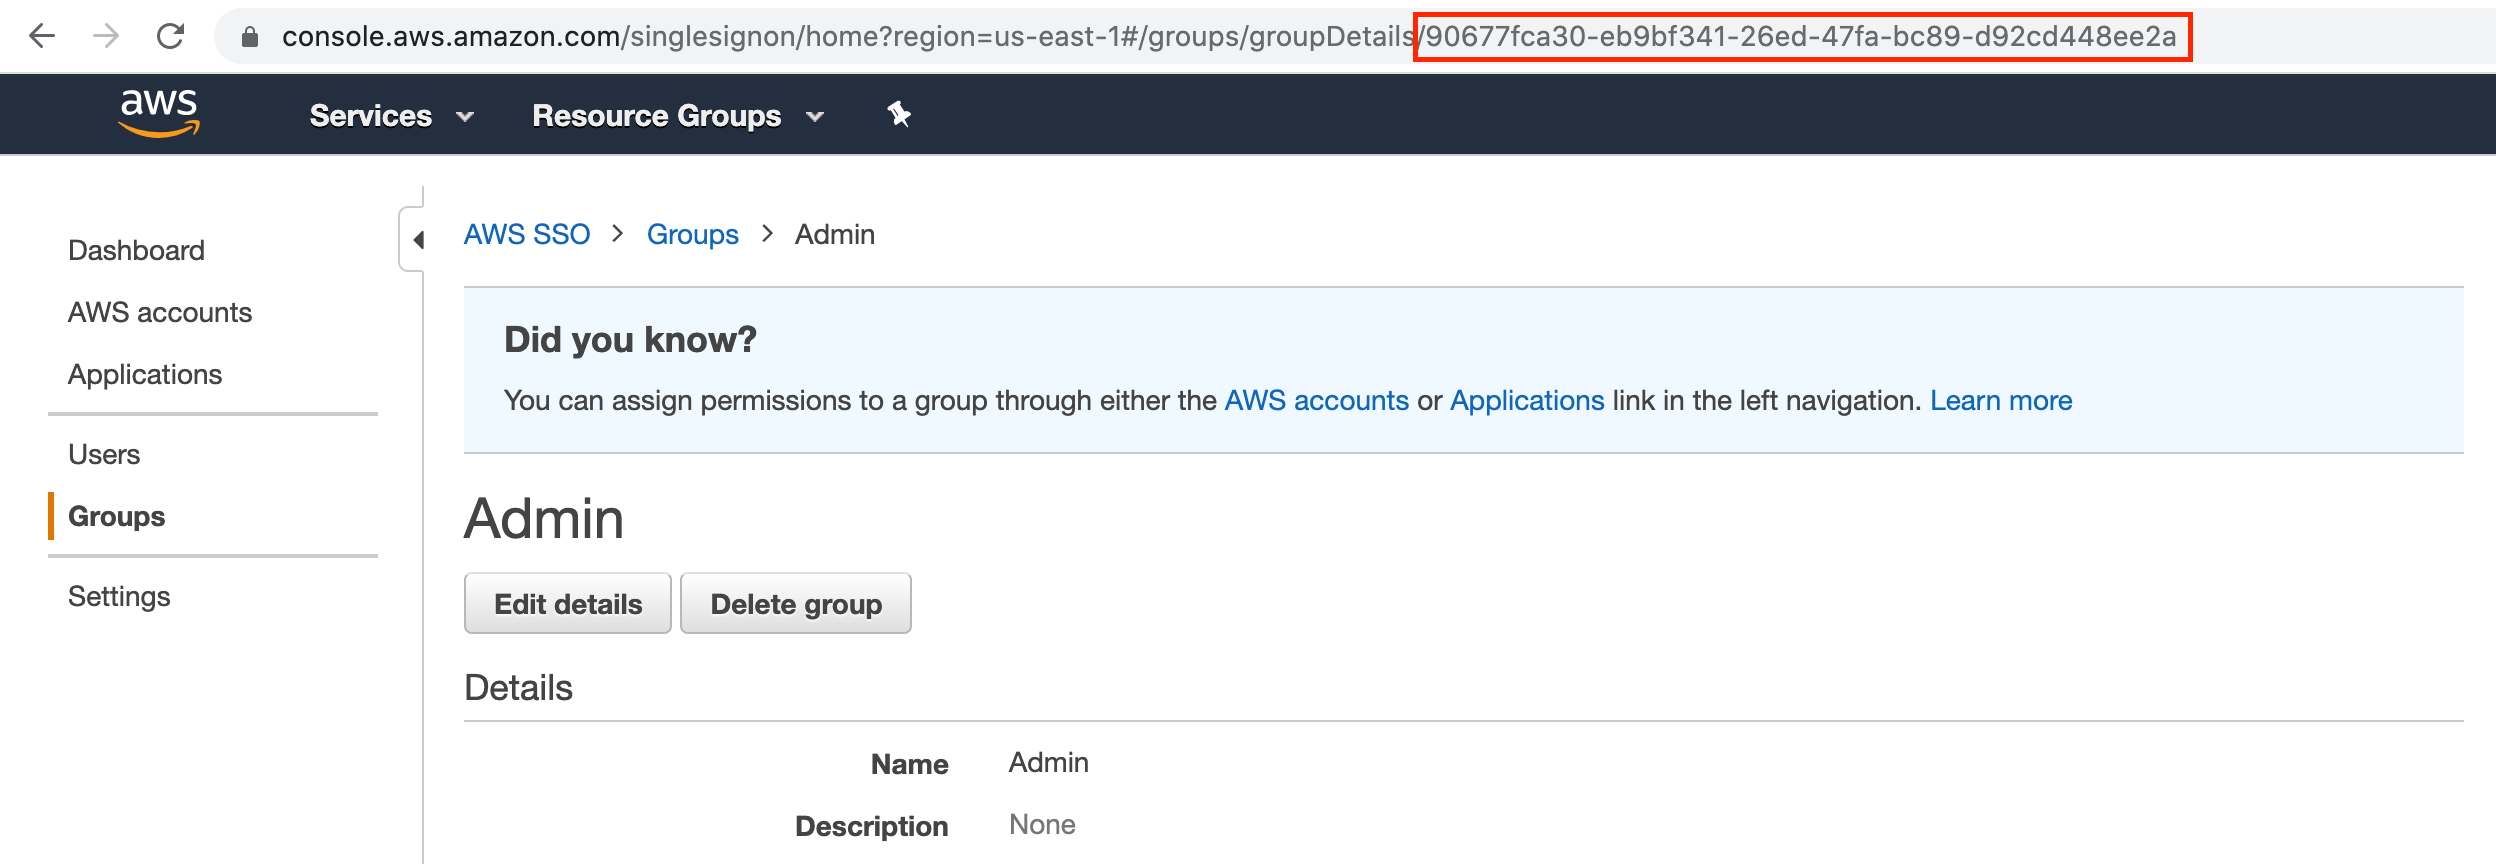This screenshot has width=2496, height=864.
Task: Click the Edit details button
Action: pyautogui.click(x=568, y=604)
